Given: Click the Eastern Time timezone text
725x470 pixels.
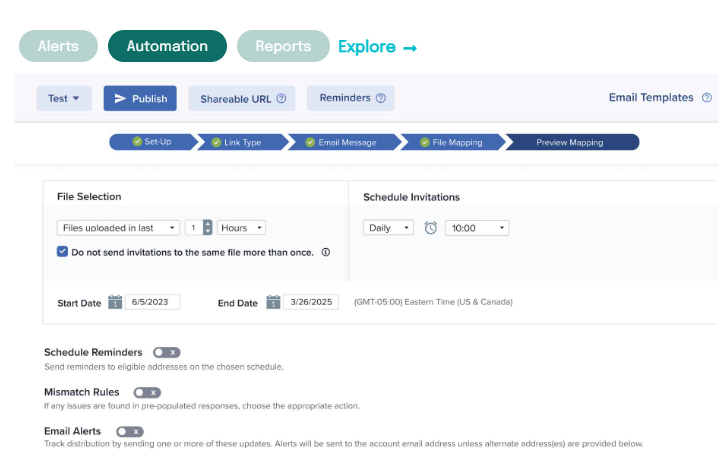Looking at the screenshot, I should (433, 302).
